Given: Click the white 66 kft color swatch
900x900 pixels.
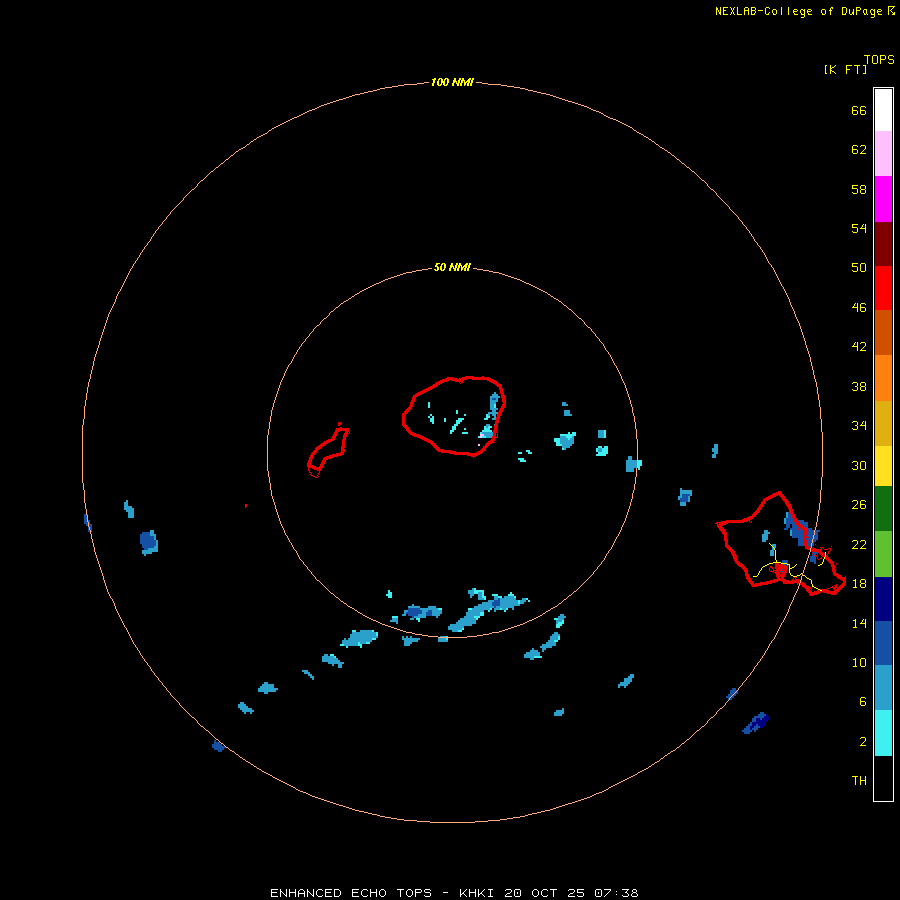Looking at the screenshot, I should click(883, 110).
